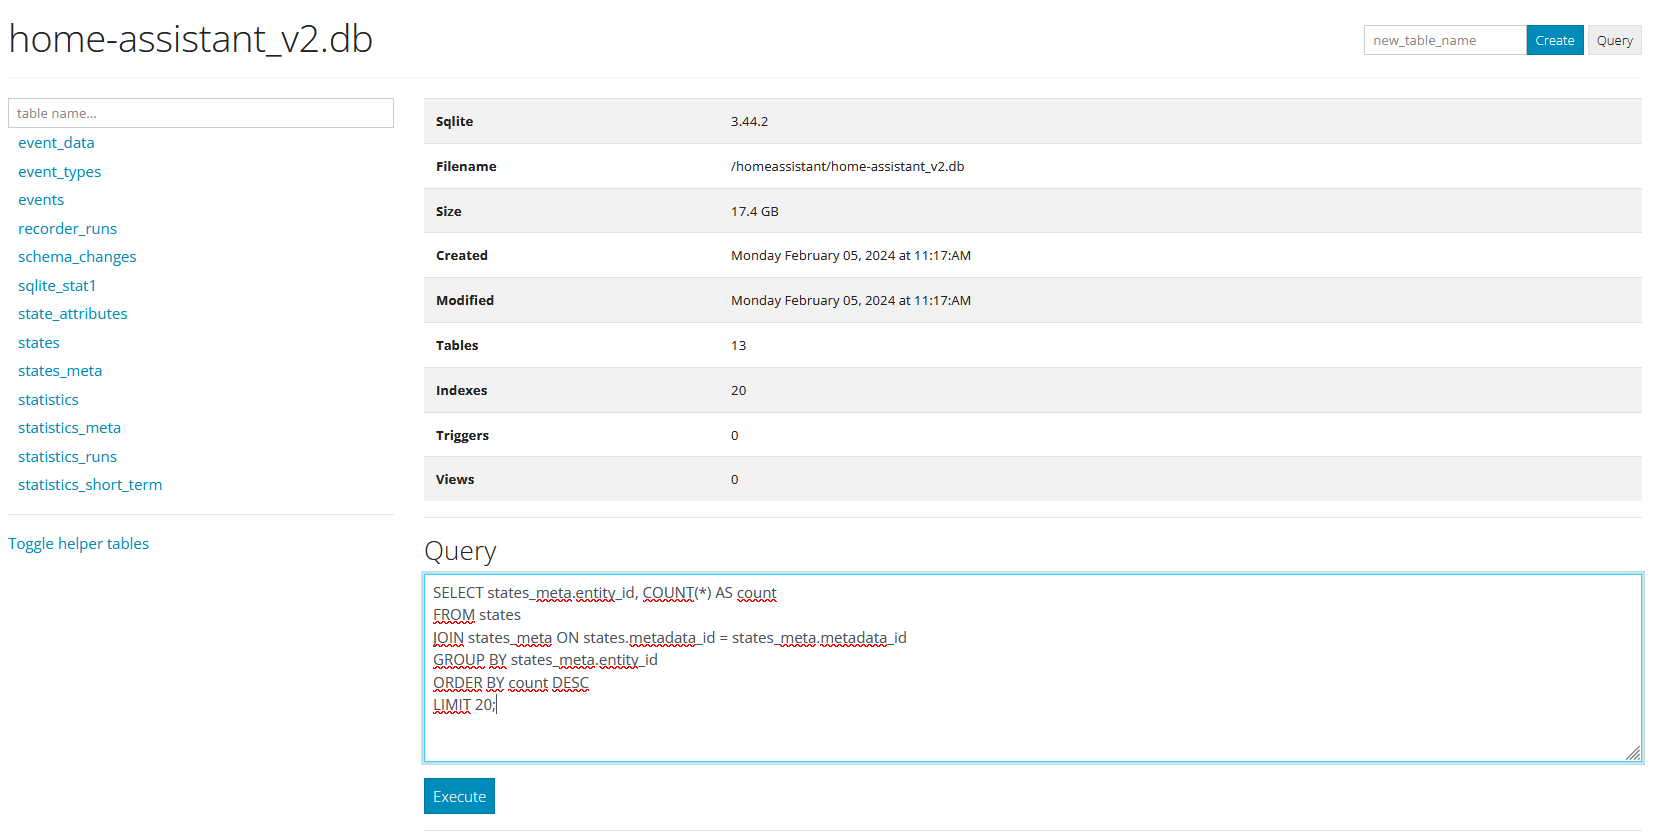Screen dimensions: 1657x832
Task: Focus the new_table_name input field
Action: 1445,40
